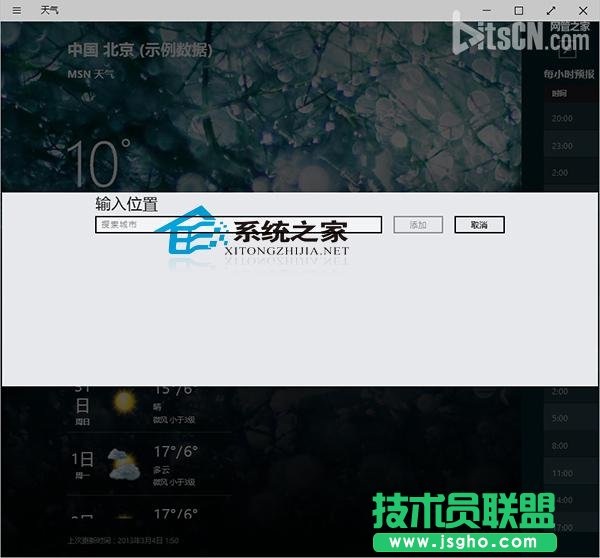Maximize the weather window
This screenshot has width=600, height=558.
click(519, 10)
